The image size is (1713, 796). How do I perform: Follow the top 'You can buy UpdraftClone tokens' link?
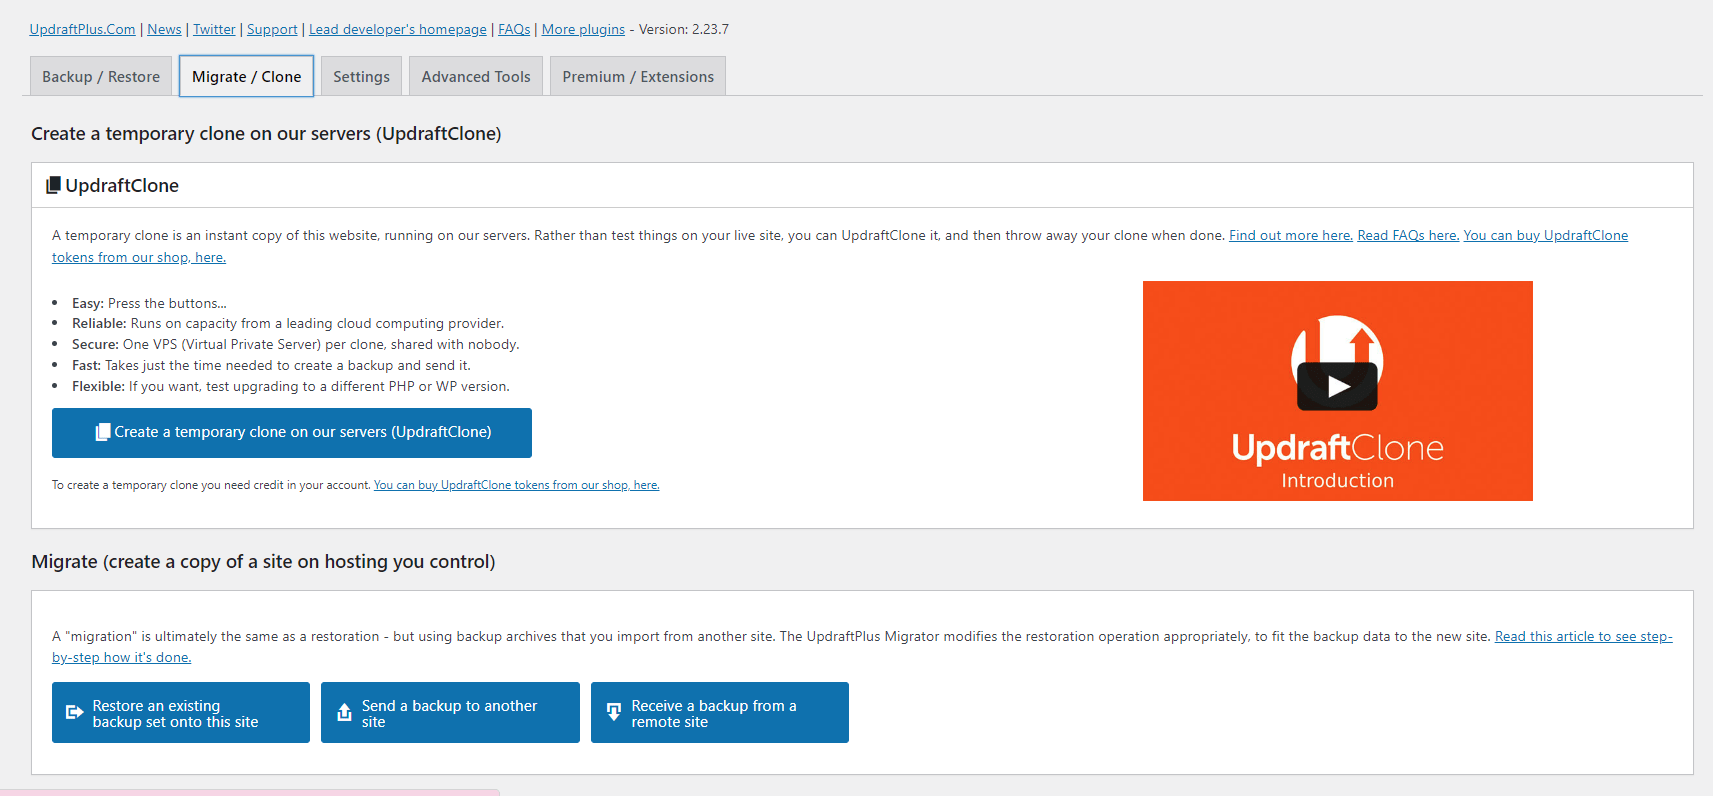click(x=1546, y=235)
